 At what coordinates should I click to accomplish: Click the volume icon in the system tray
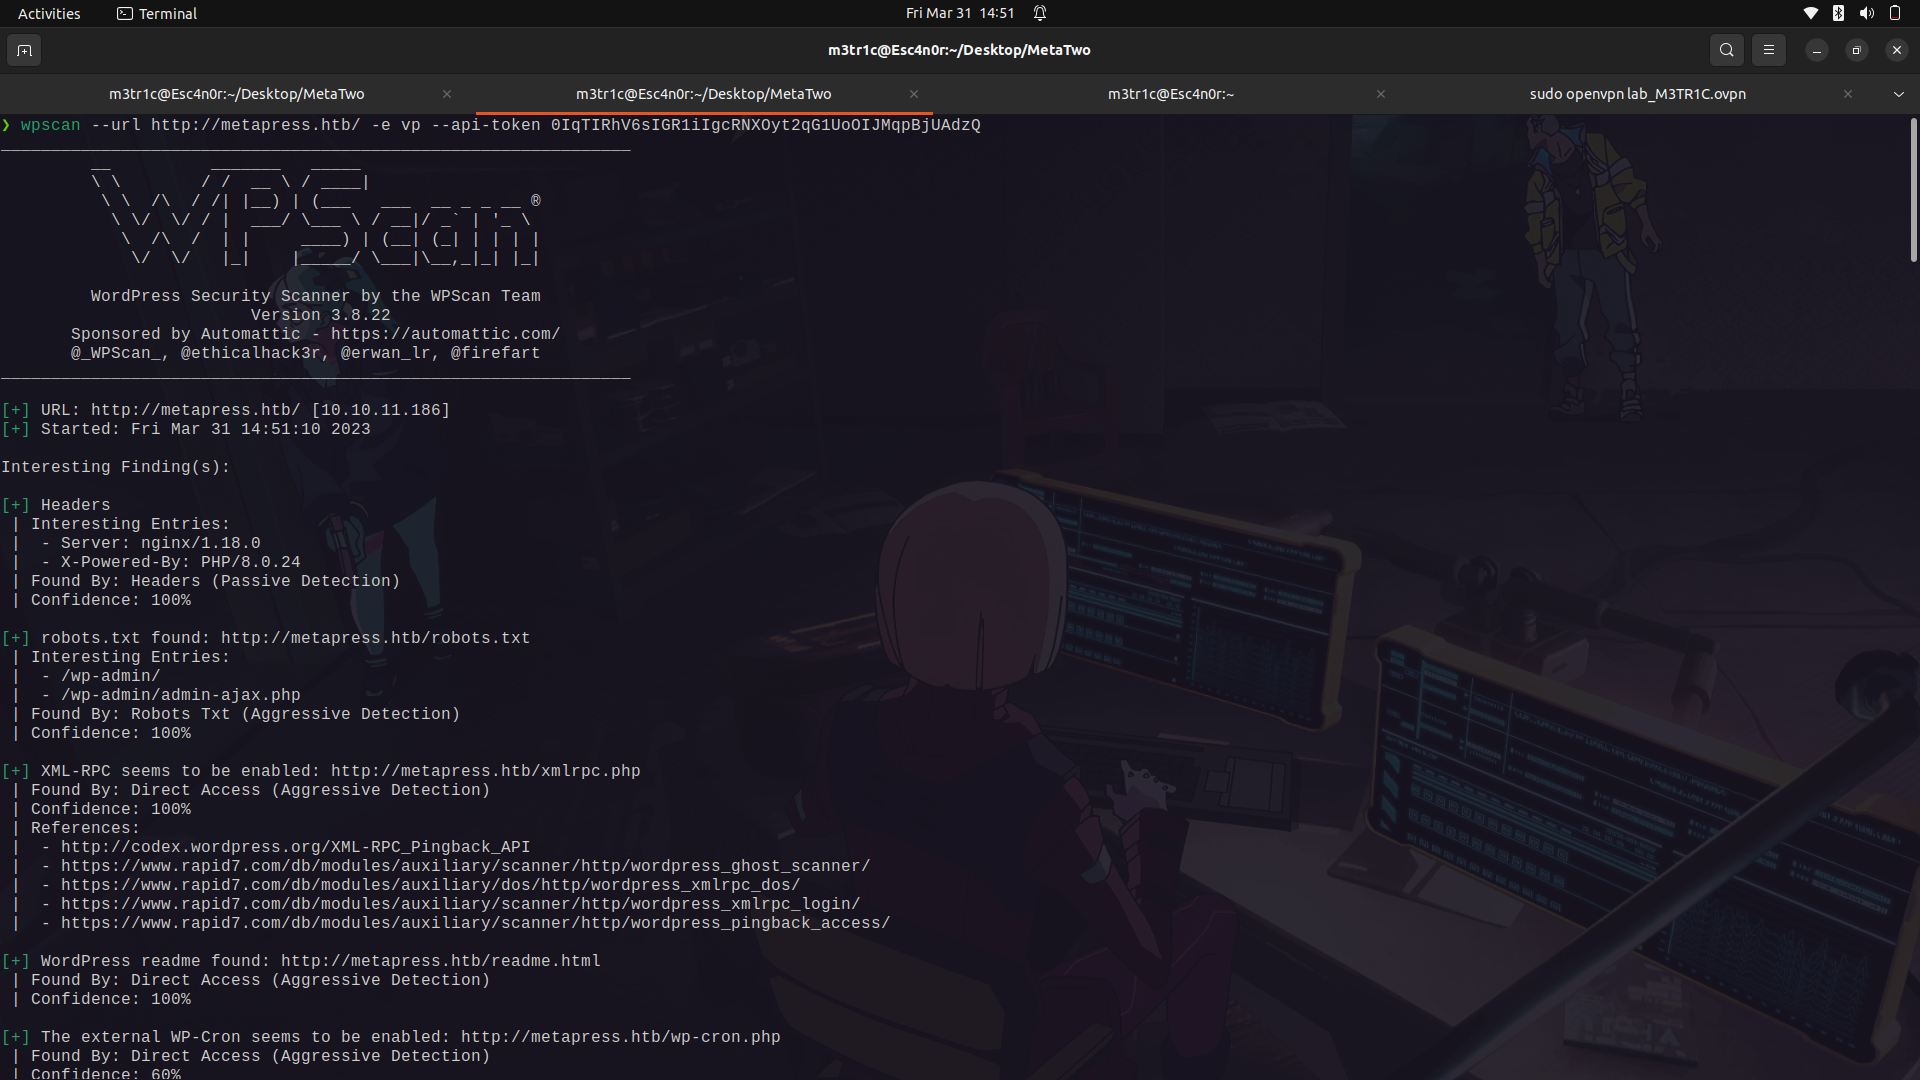pyautogui.click(x=1866, y=13)
